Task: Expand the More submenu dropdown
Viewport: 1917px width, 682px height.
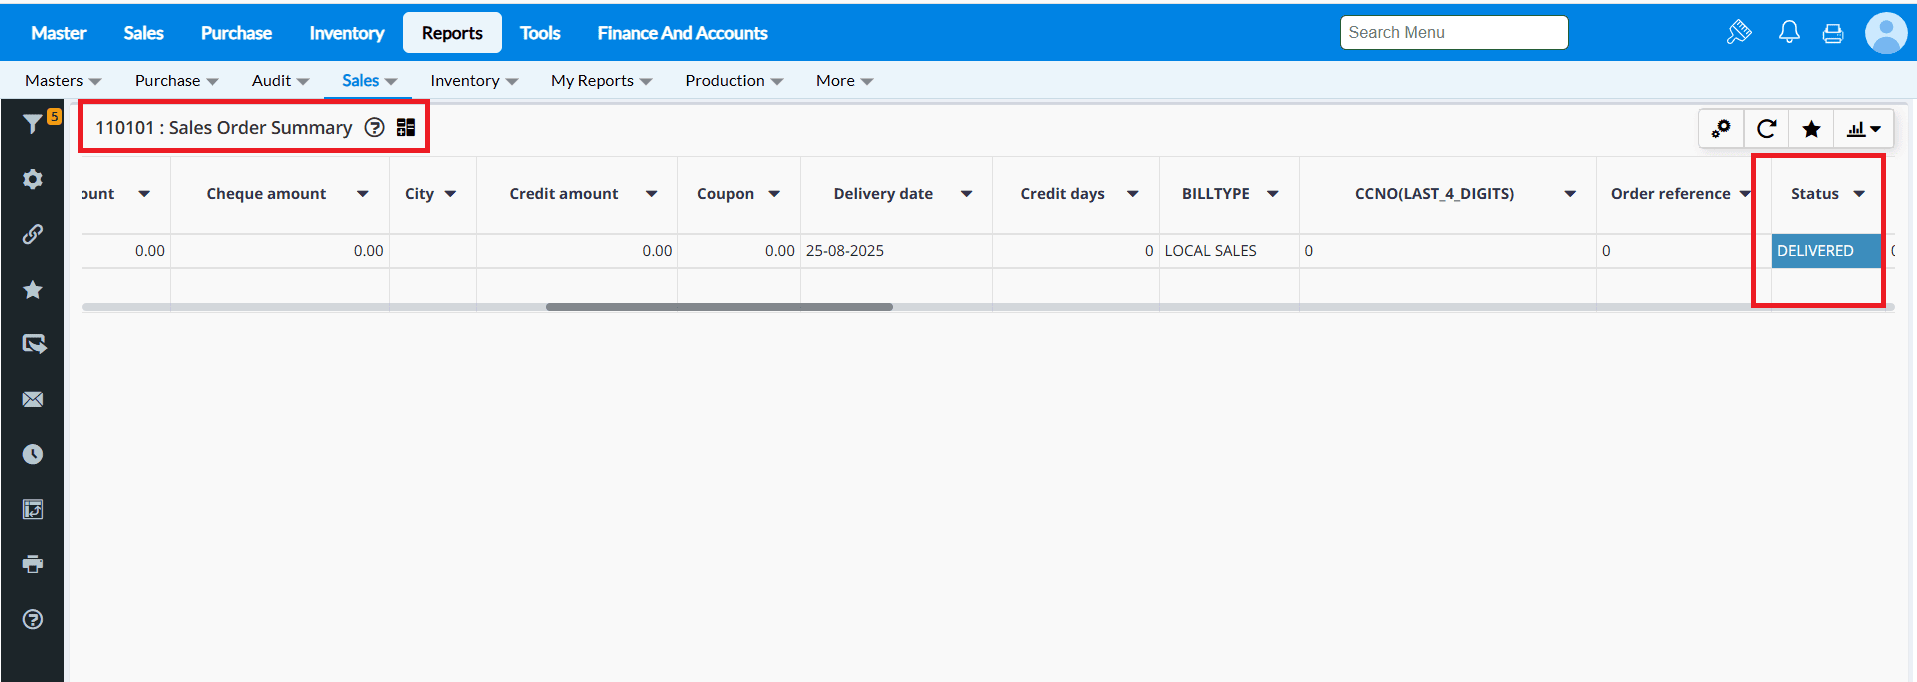Action: pos(844,81)
